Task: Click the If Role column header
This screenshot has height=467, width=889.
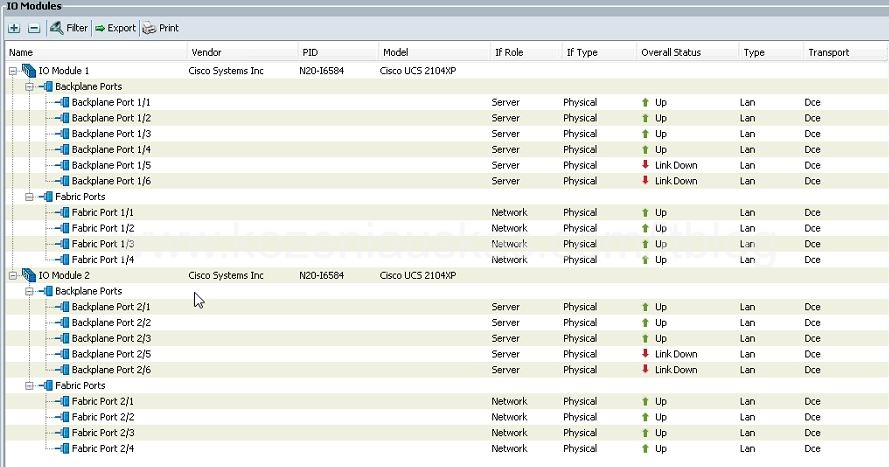Action: [508, 52]
